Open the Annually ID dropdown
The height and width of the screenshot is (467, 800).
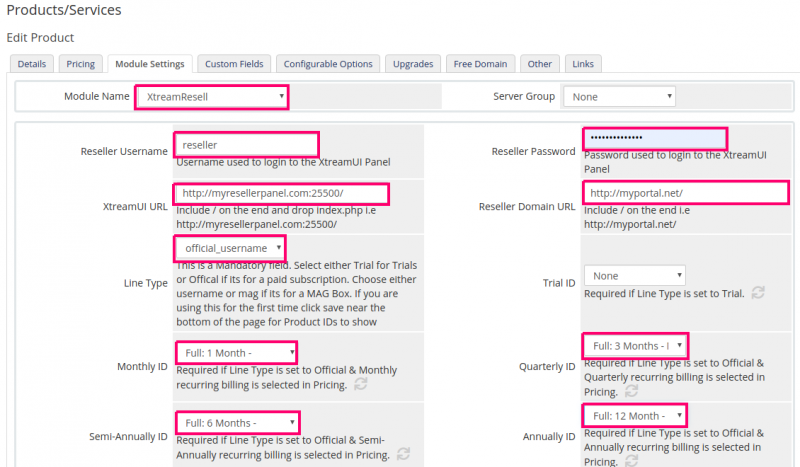(635, 415)
